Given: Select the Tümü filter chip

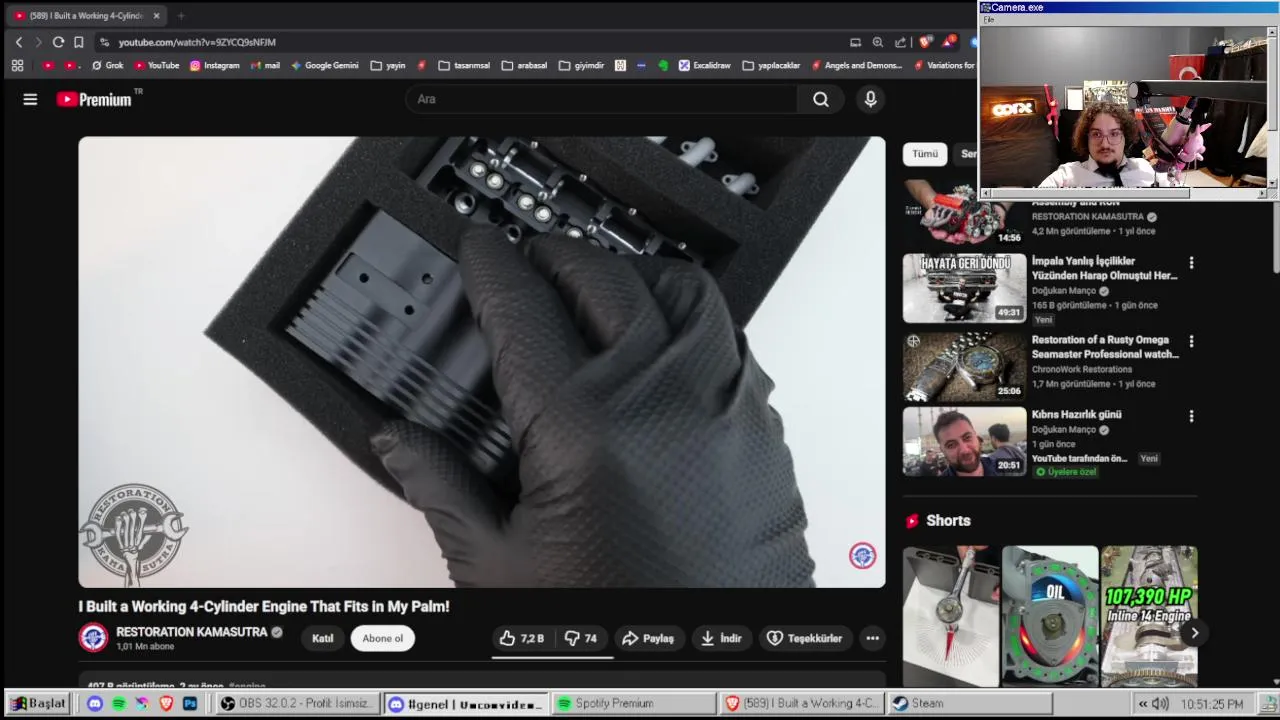Looking at the screenshot, I should [x=925, y=154].
